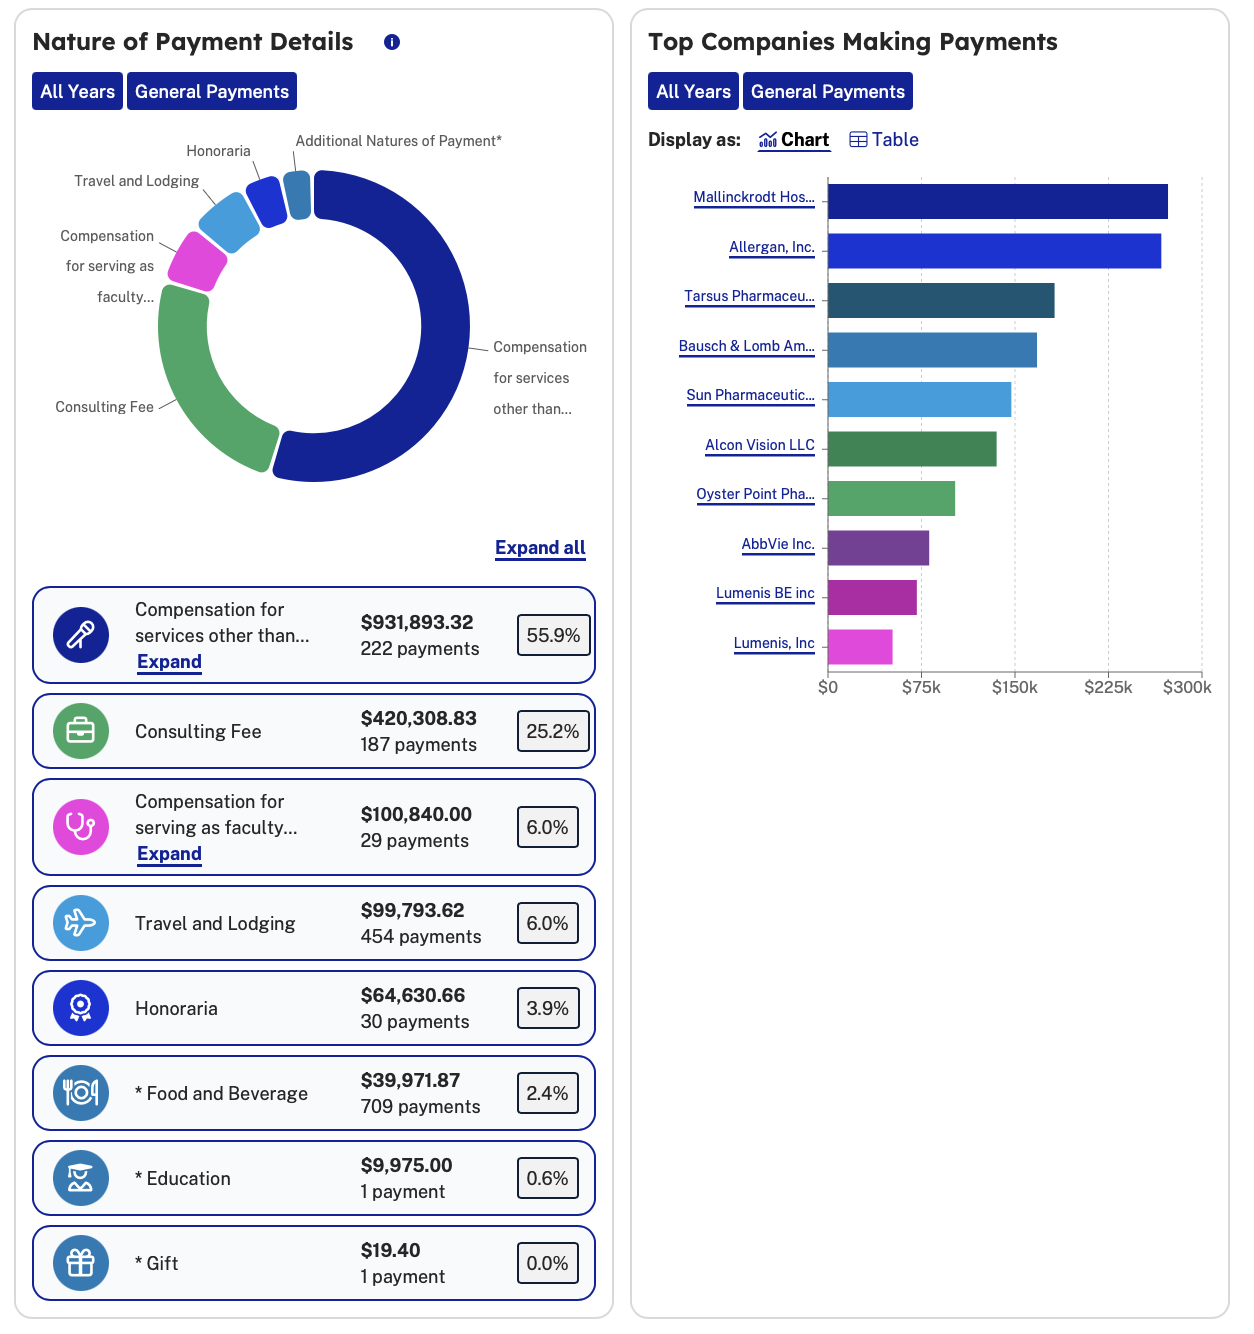Image resolution: width=1254 pixels, height=1334 pixels.
Task: Click the microphone icon for Compensation for services
Action: [81, 635]
